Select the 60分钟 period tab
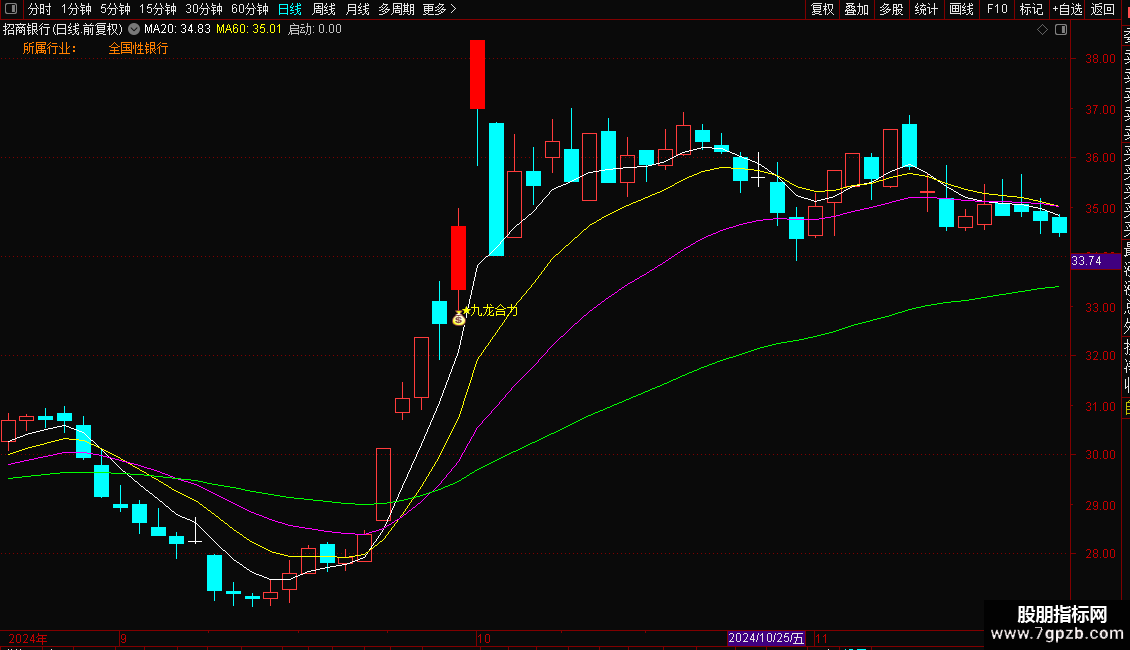 [250, 9]
